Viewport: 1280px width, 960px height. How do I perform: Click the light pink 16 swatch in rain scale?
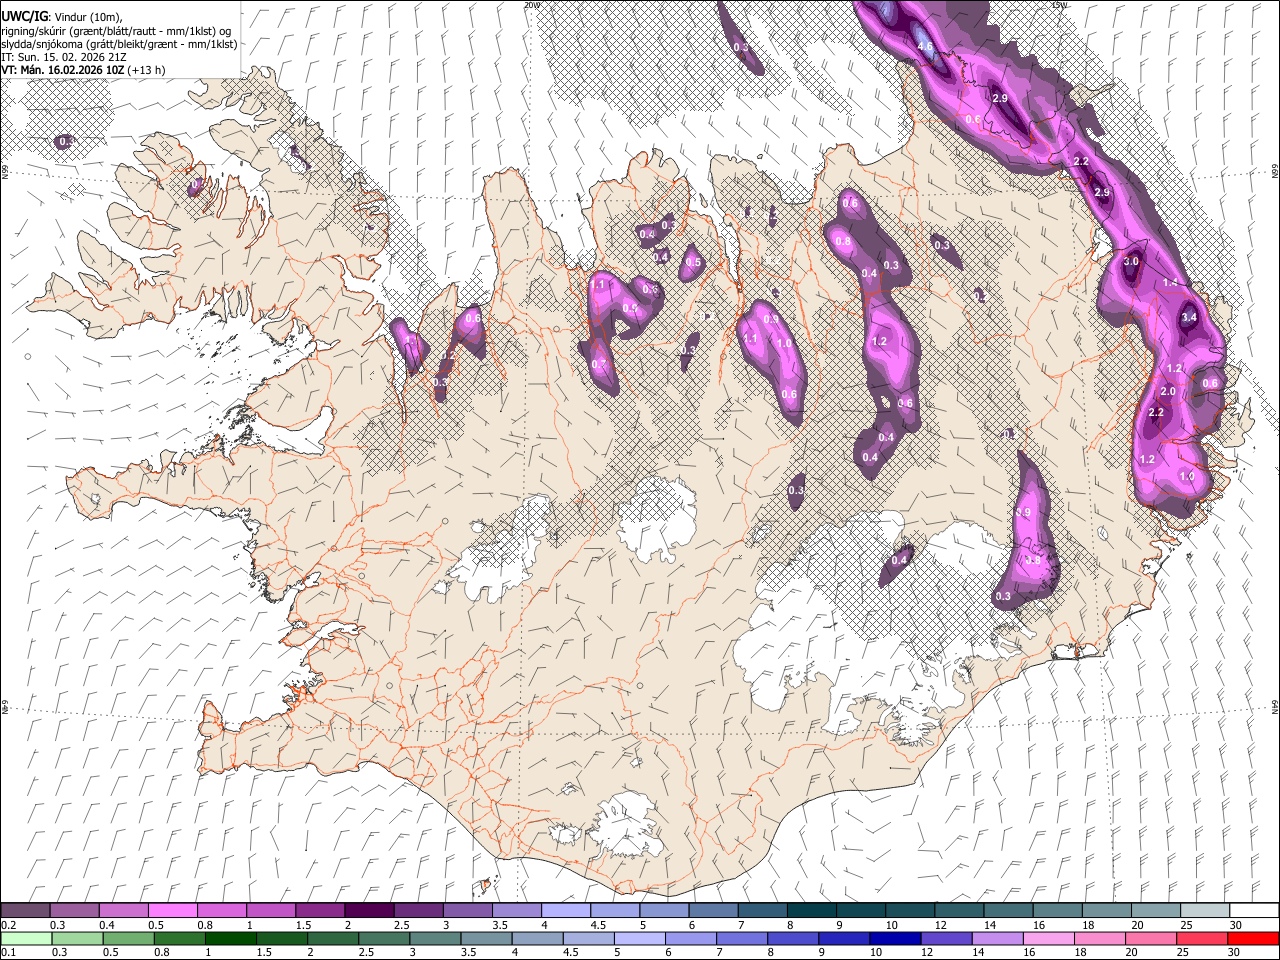coord(1049,939)
